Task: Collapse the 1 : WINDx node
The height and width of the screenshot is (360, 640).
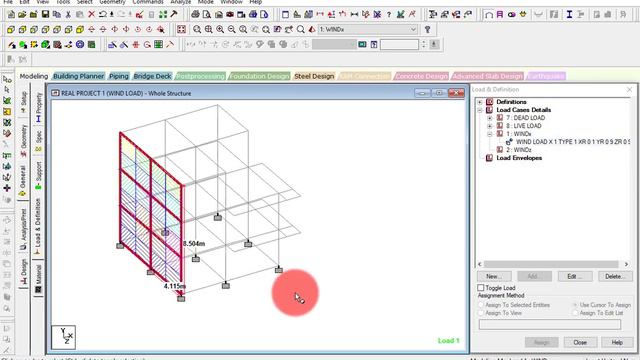Action: 490,134
